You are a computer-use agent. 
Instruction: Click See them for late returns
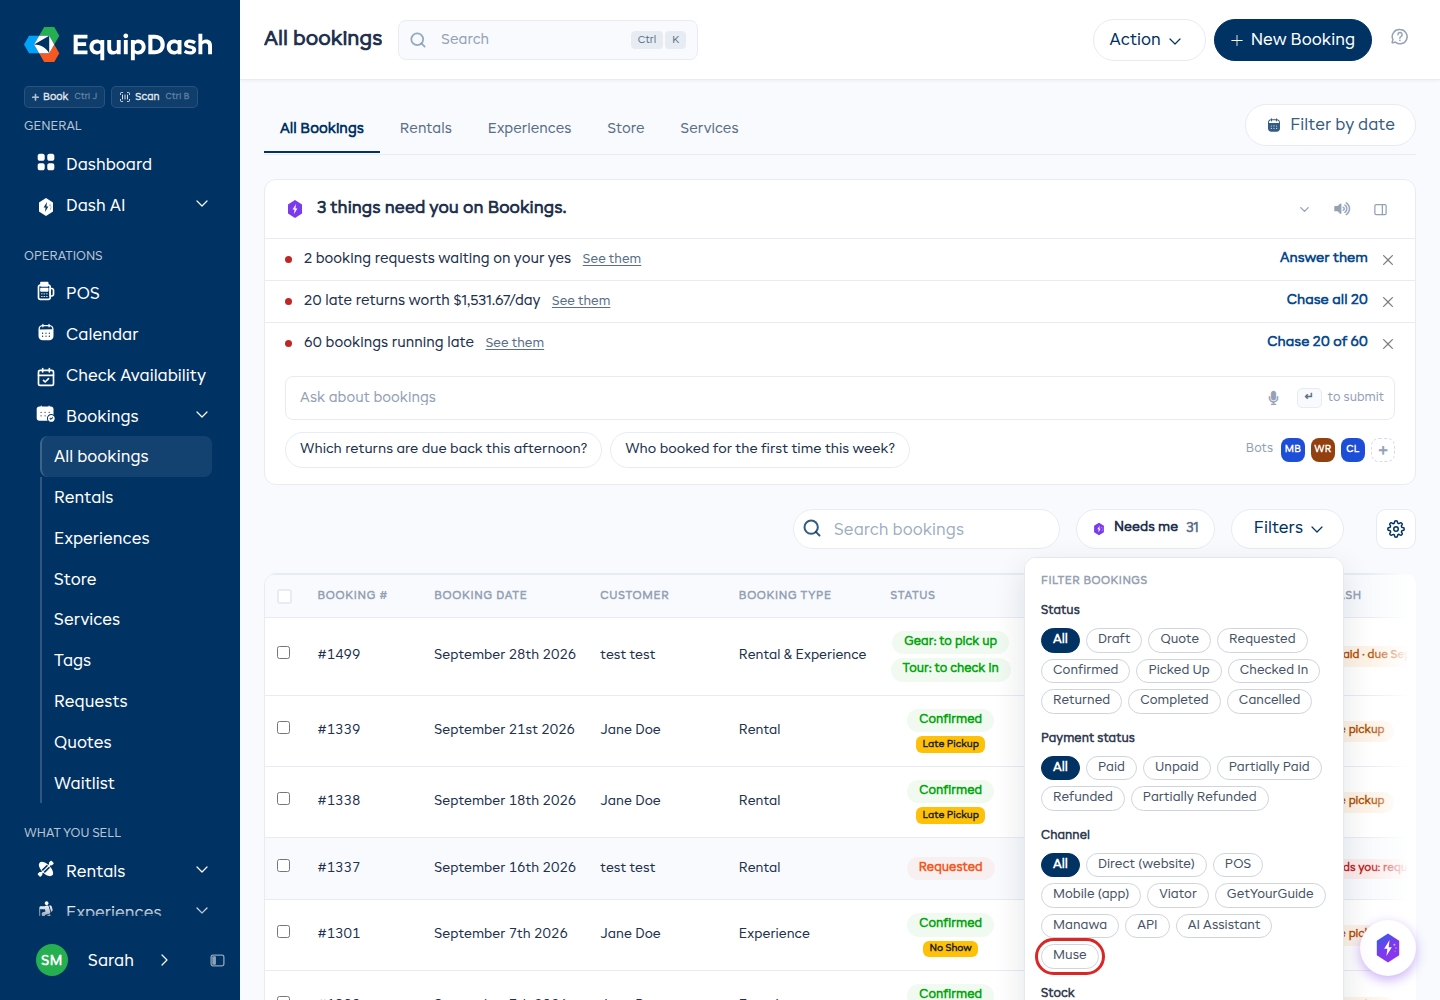point(581,301)
